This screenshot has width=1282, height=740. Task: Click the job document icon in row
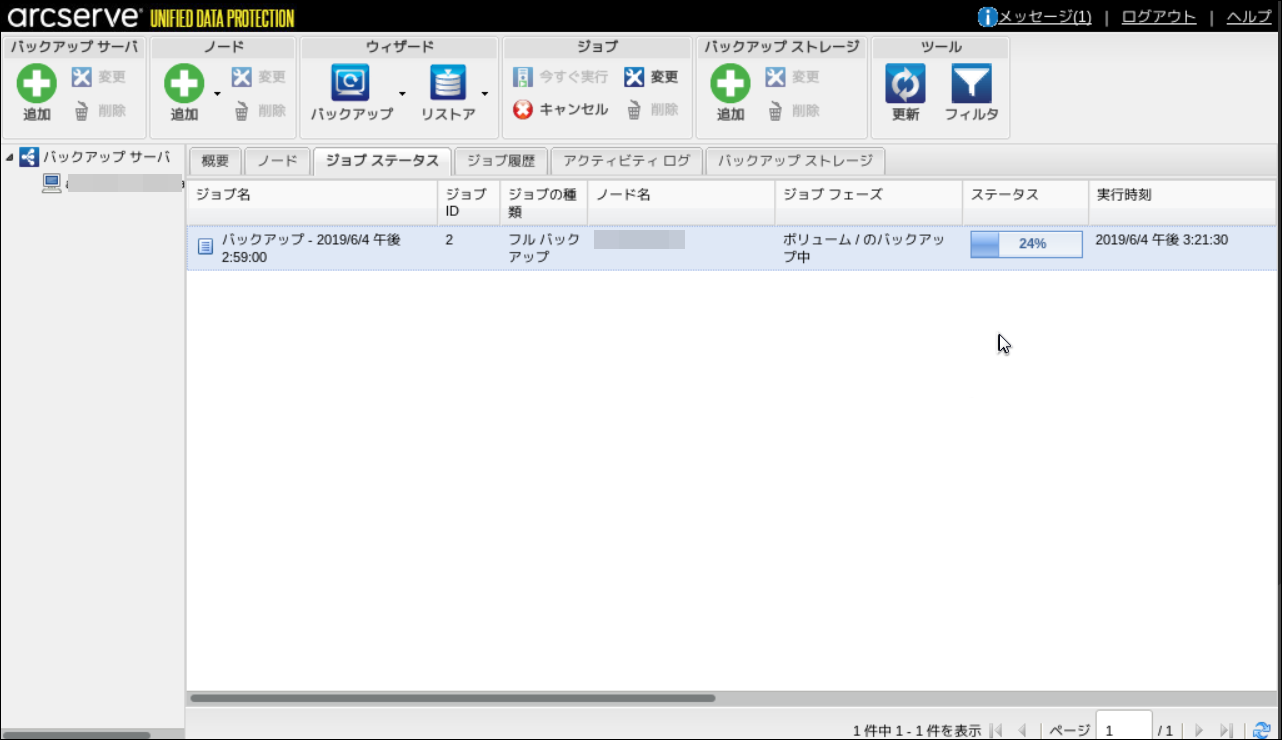tap(205, 246)
